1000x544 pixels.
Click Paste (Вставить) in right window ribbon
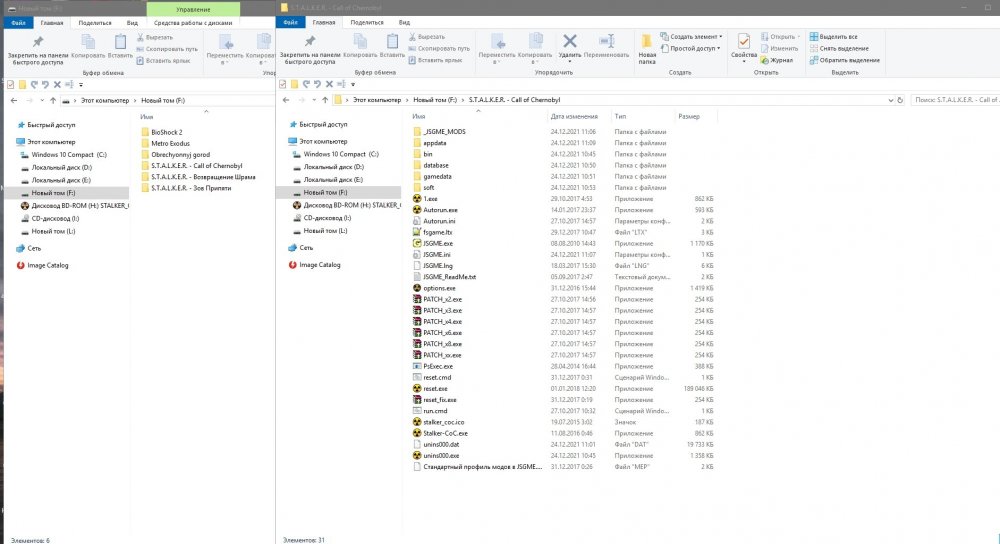point(392,46)
